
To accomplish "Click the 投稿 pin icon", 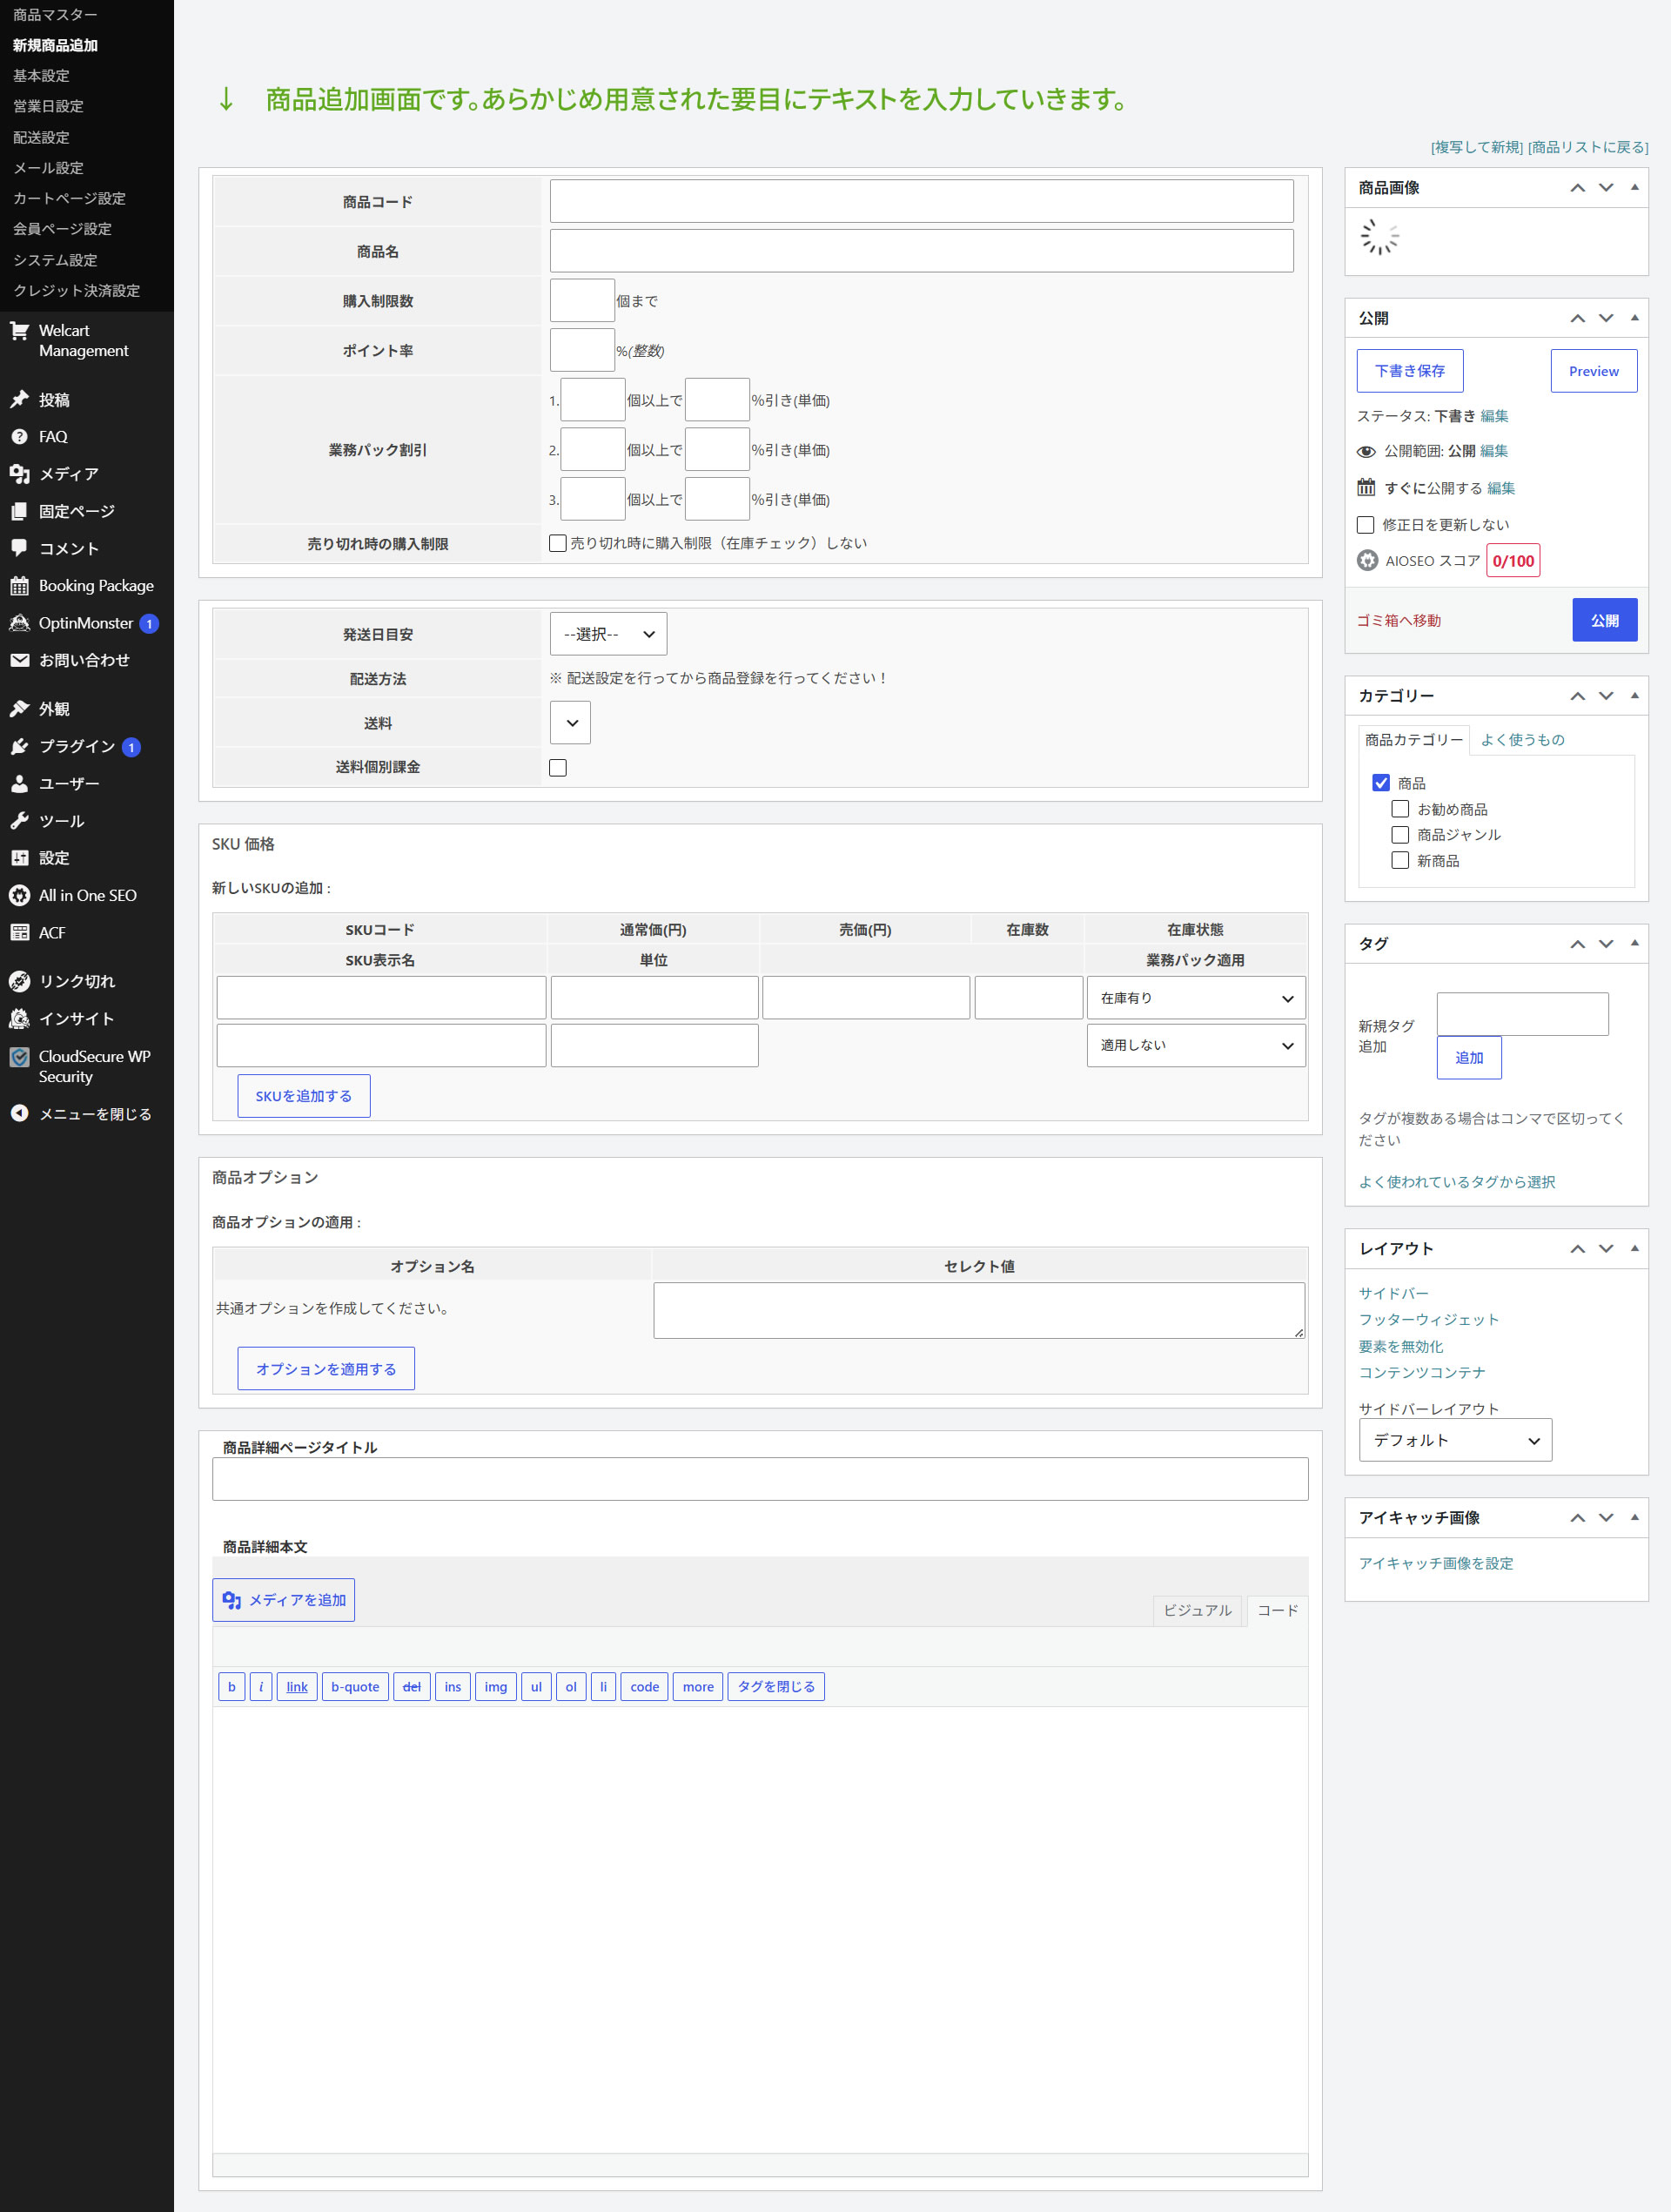I will pos(19,400).
